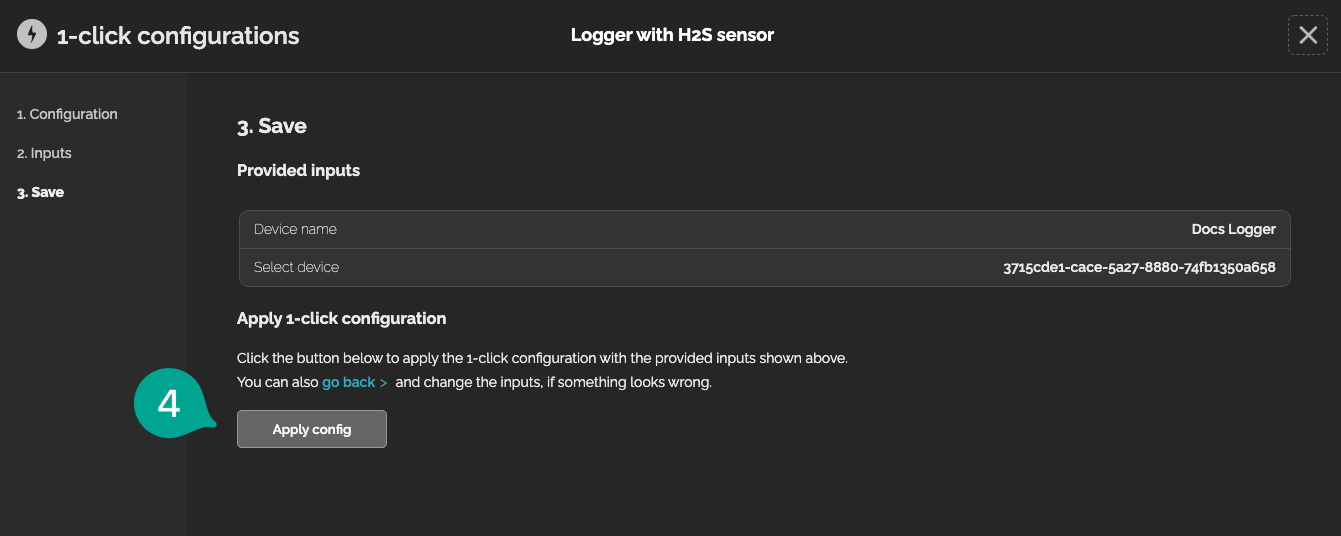Click the Apply 1-click configuration heading

341,318
